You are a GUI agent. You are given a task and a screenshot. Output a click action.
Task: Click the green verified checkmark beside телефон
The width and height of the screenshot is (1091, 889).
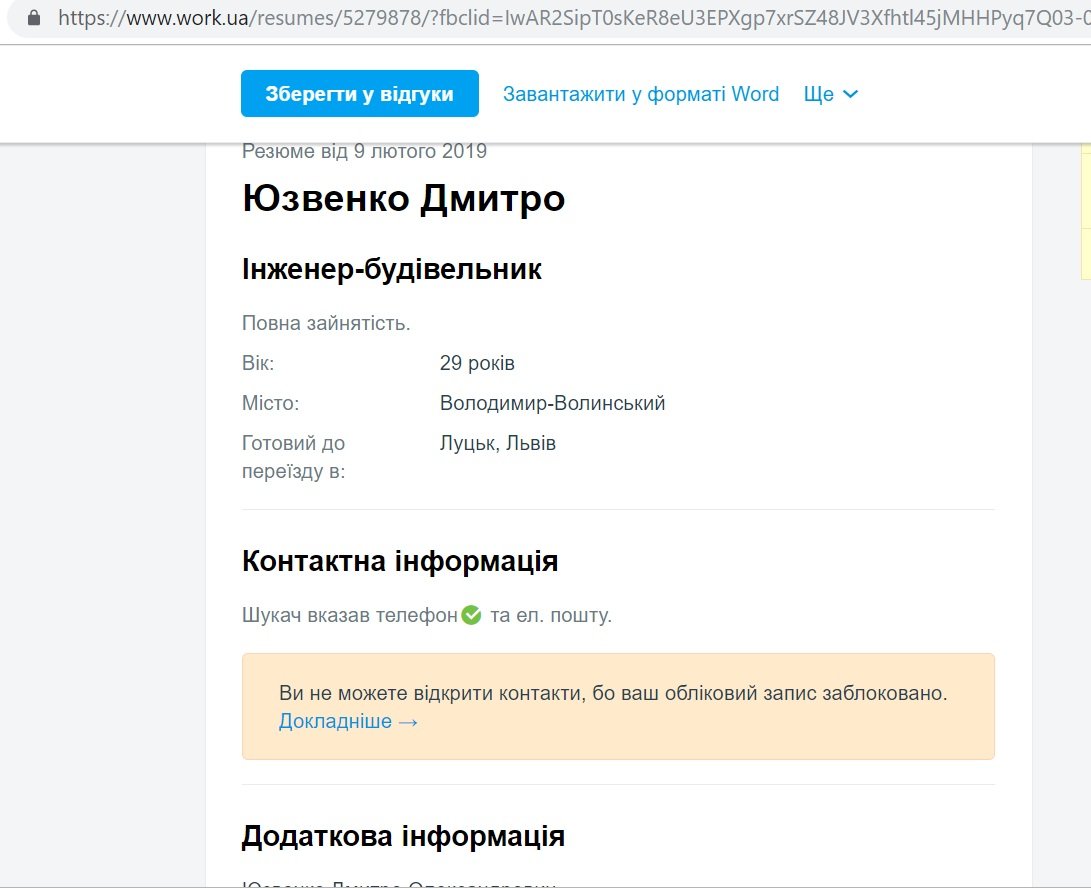472,615
